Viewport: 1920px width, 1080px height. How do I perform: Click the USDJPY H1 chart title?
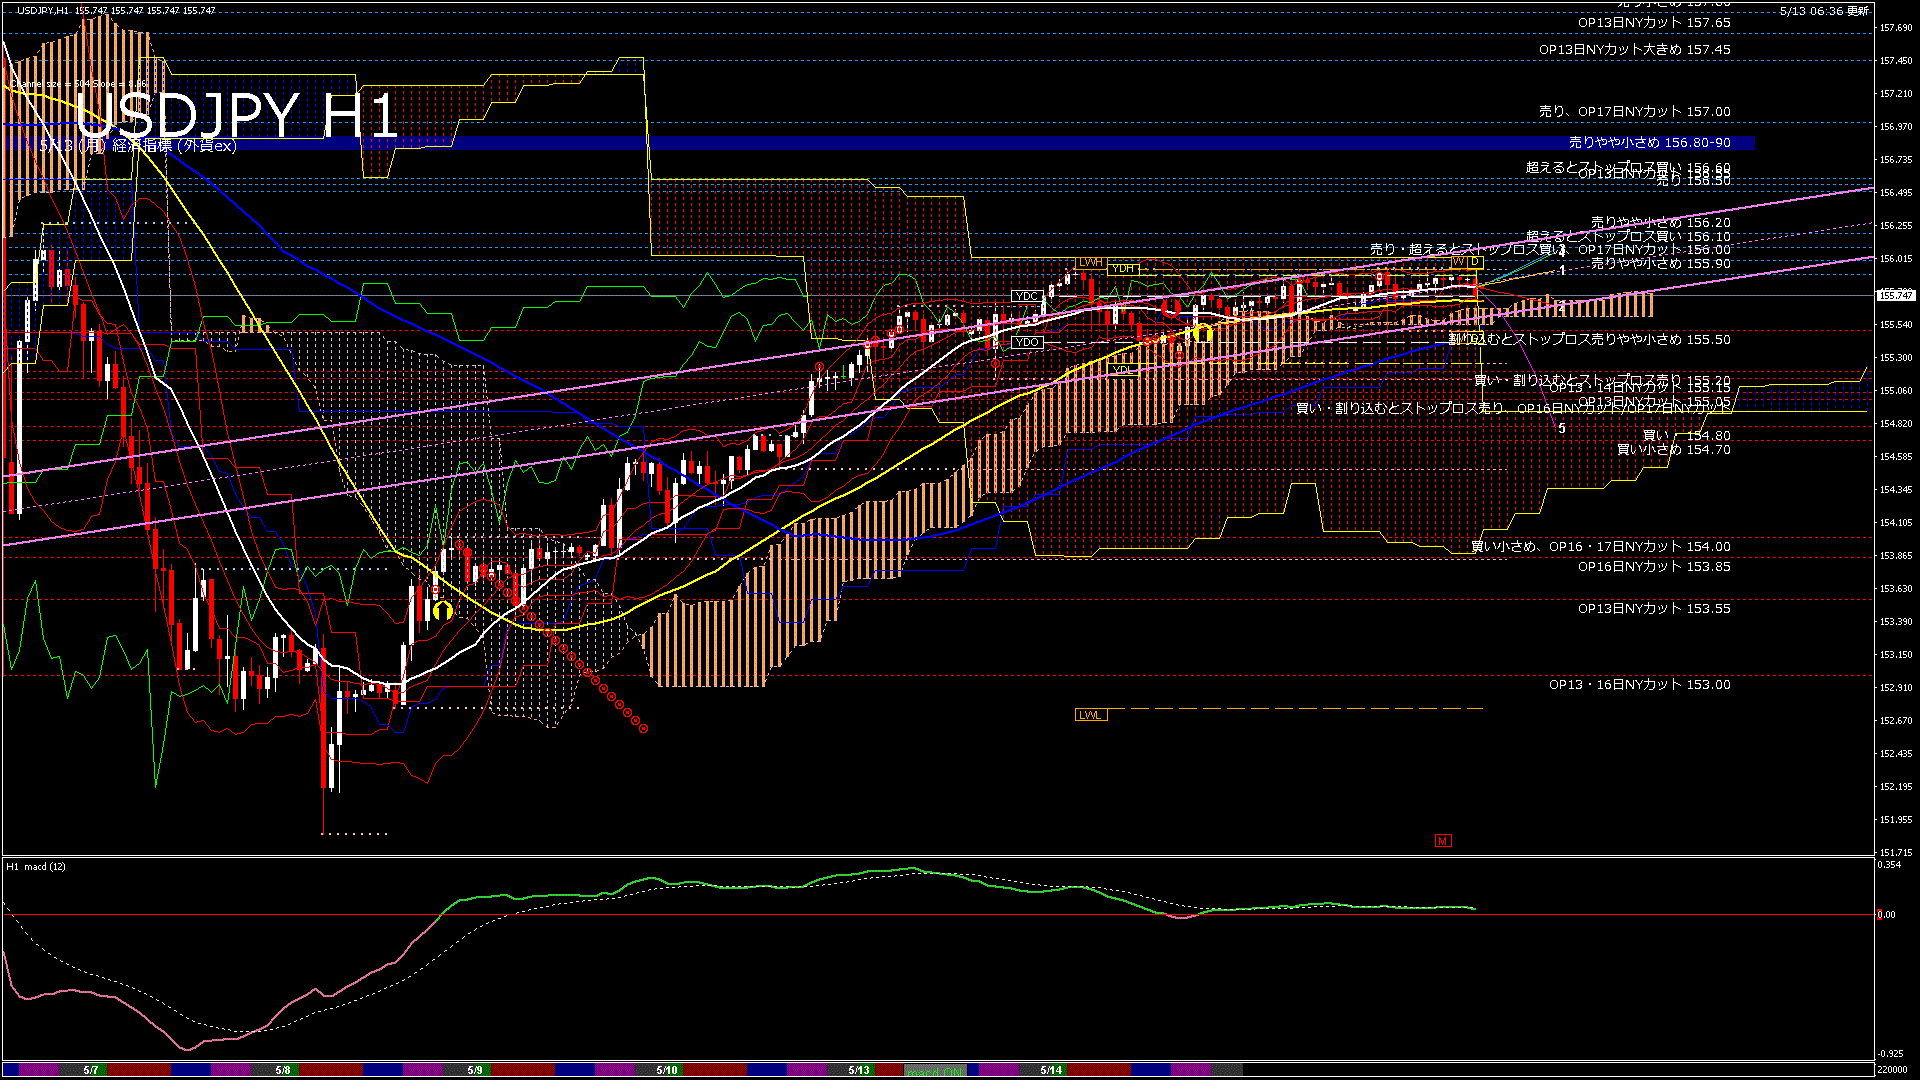(x=238, y=116)
